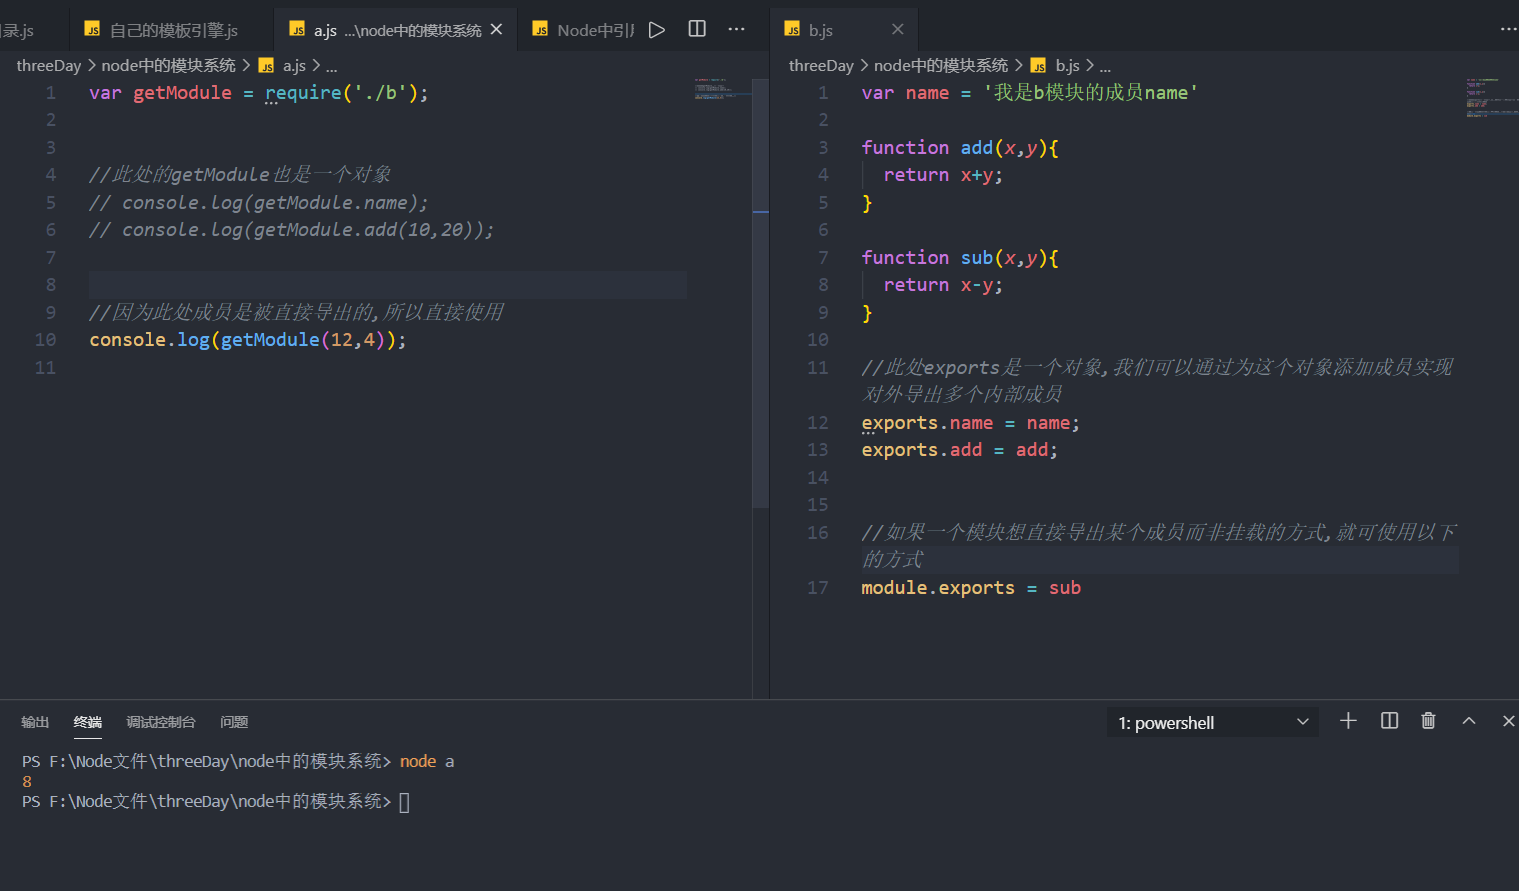Kill terminal with trash icon
The width and height of the screenshot is (1519, 891).
pyautogui.click(x=1428, y=721)
